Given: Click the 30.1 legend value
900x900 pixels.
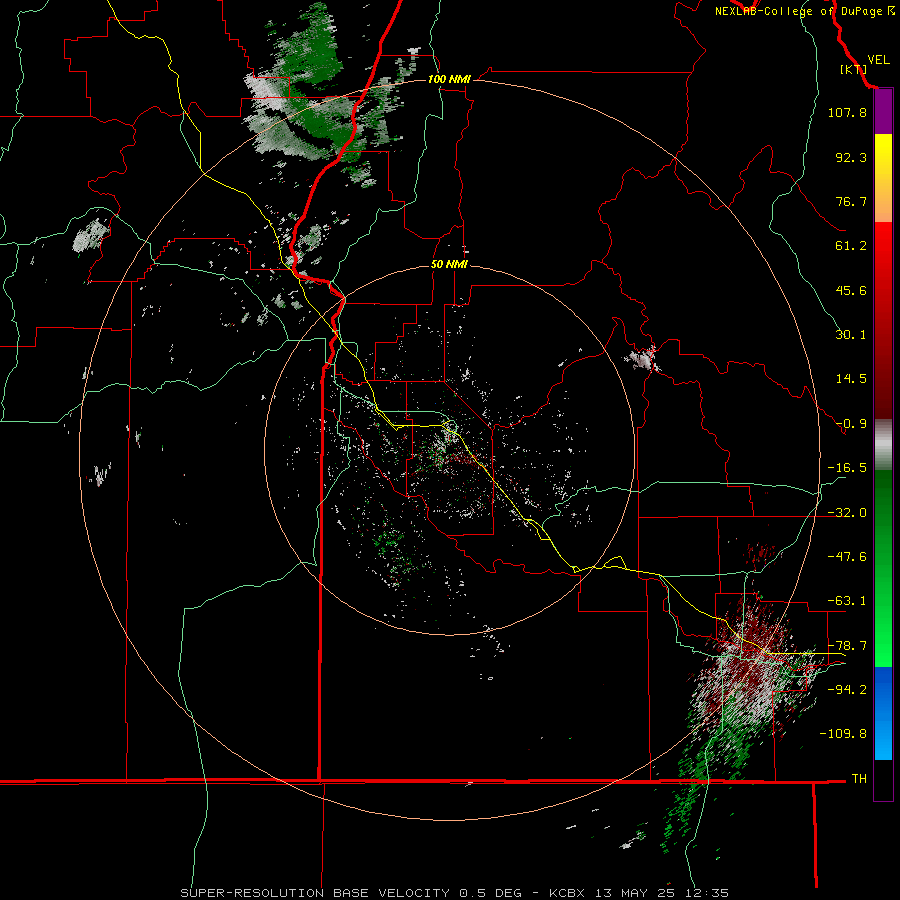Looking at the screenshot, I should [x=851, y=335].
